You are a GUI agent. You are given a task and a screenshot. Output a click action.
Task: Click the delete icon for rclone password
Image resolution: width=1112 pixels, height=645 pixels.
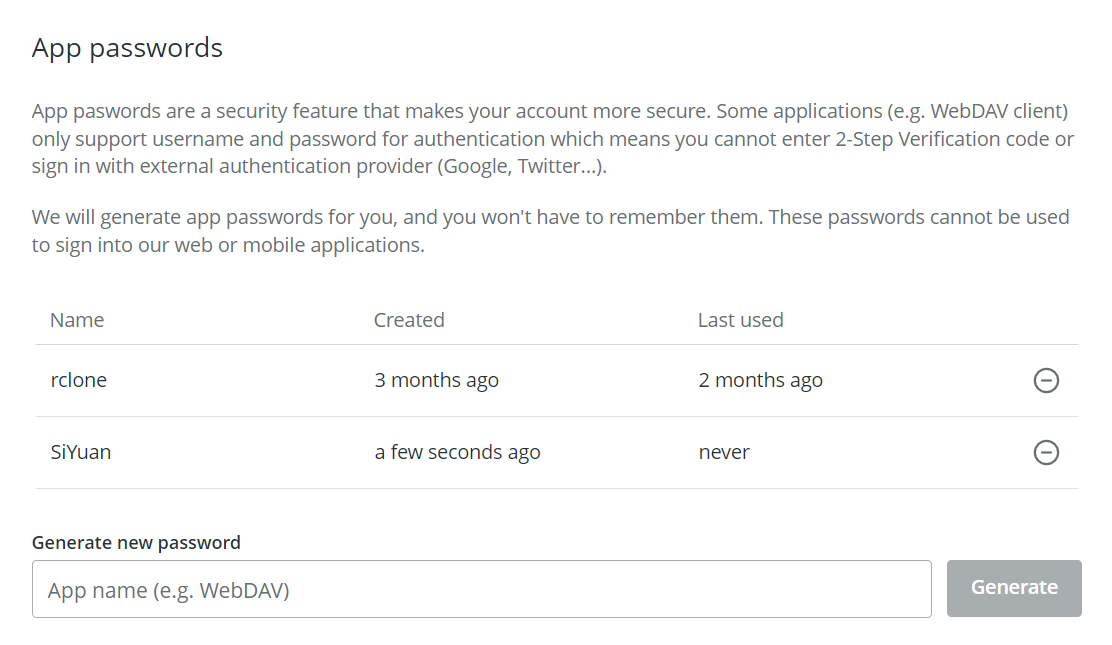(1046, 380)
